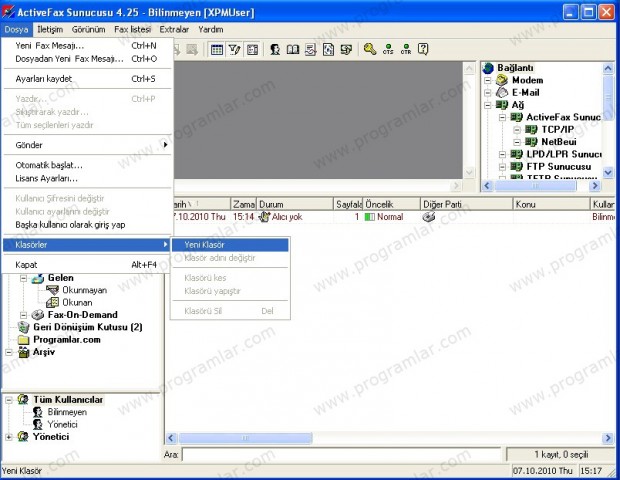This screenshot has width=620, height=480.
Task: Click Otomatik başlat menu entry
Action: click(x=87, y=165)
